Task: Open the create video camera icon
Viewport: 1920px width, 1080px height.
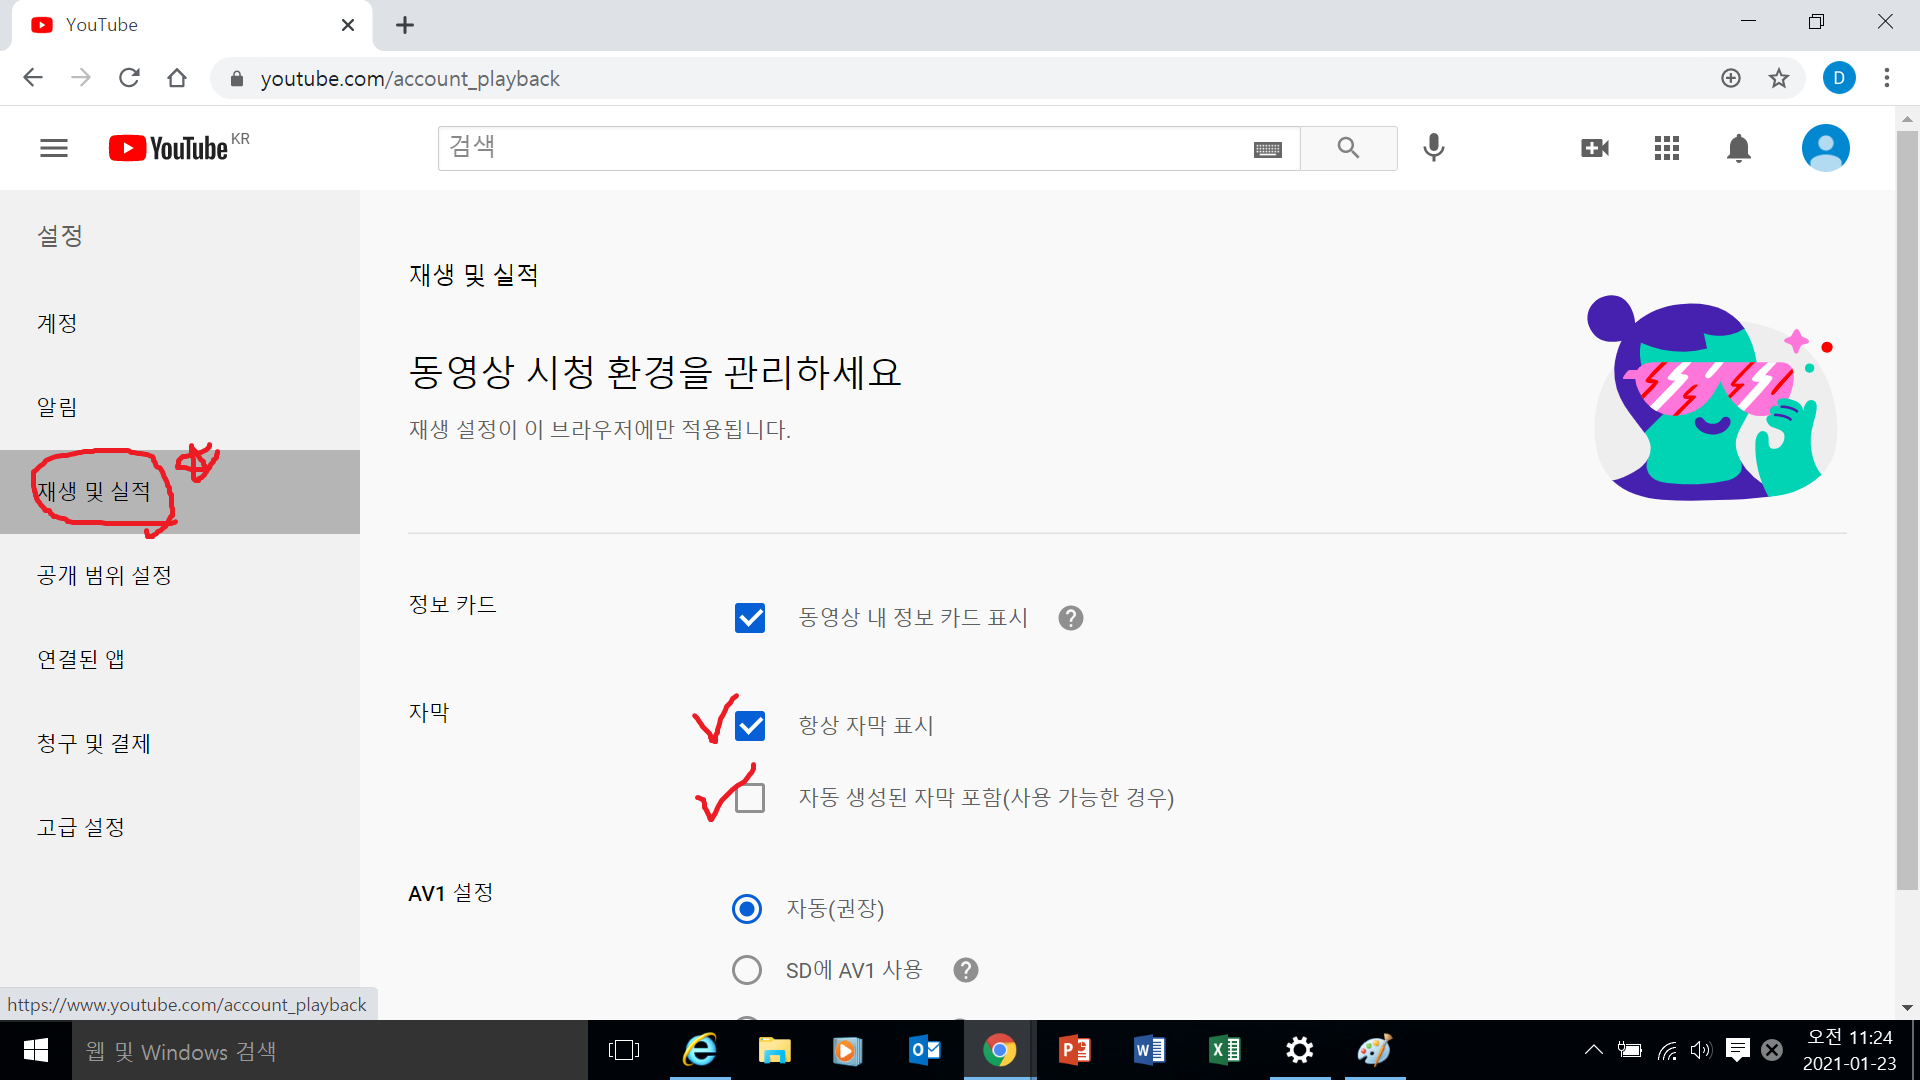Action: (1595, 148)
